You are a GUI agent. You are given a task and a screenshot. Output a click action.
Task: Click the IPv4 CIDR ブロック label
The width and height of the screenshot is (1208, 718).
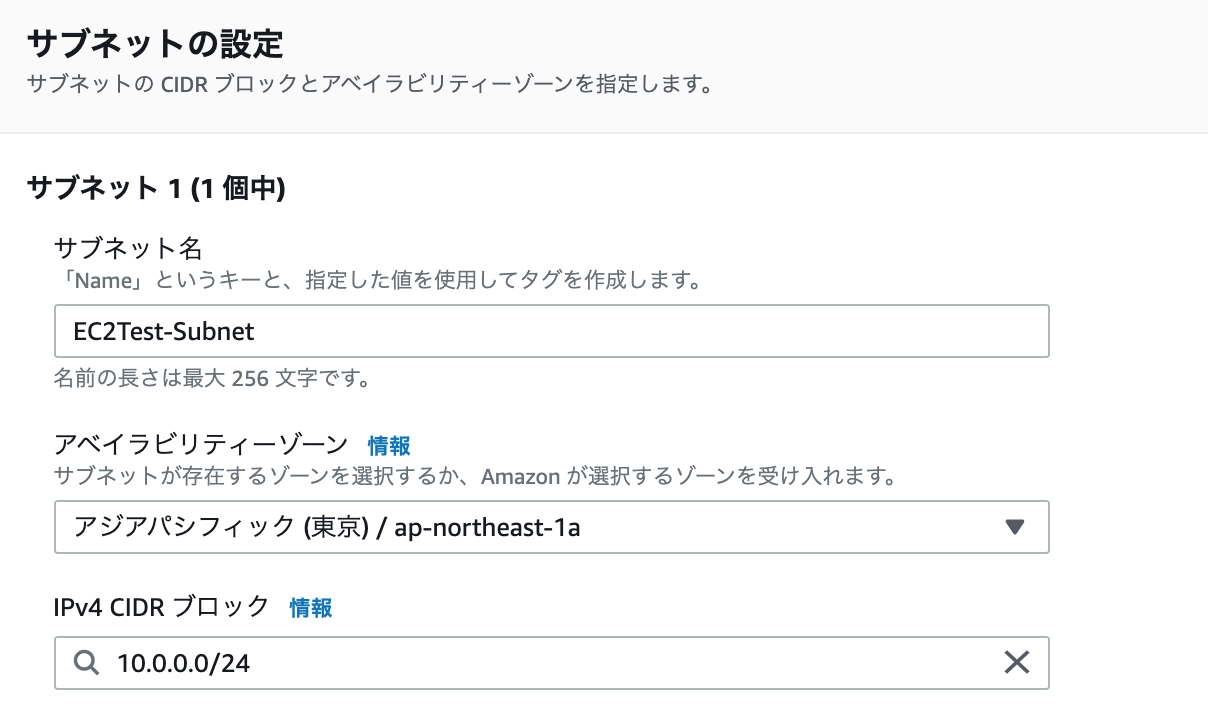[x=162, y=606]
